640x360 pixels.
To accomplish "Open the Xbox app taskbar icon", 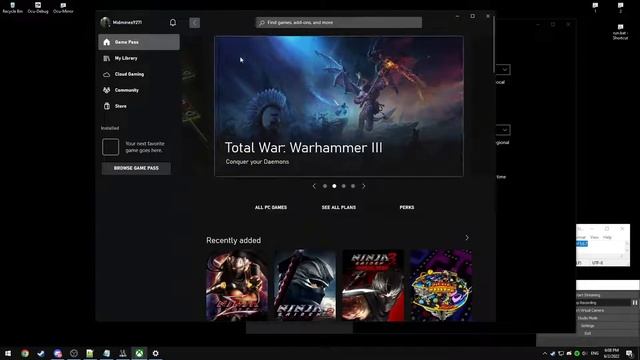I will click(x=139, y=353).
